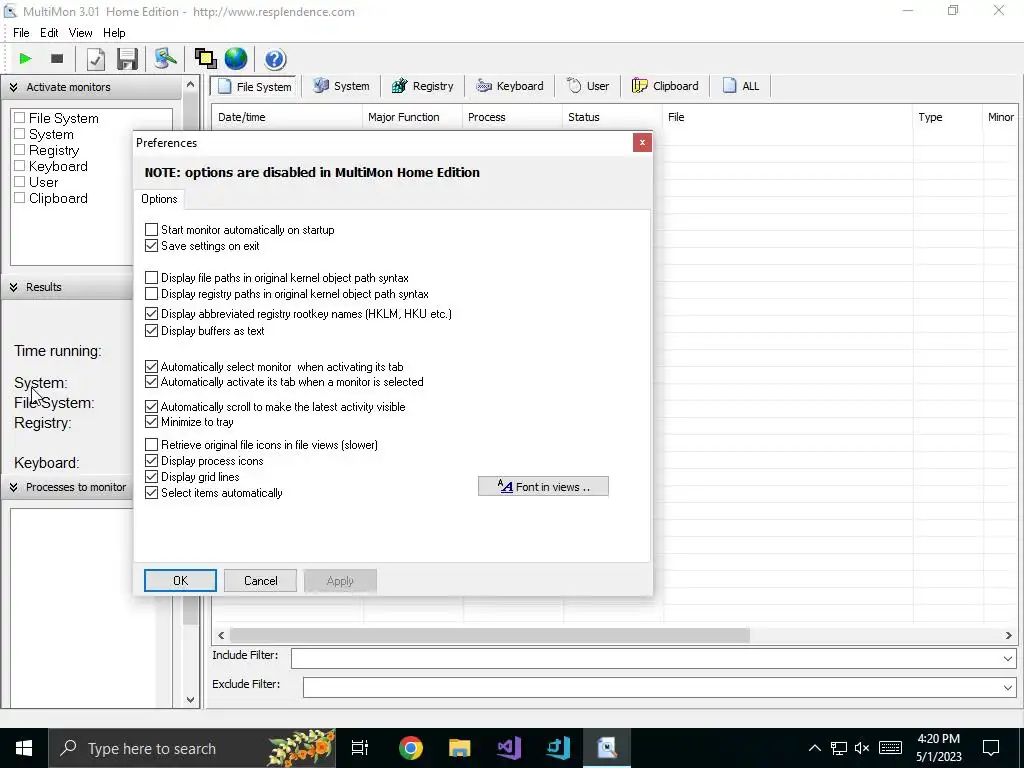Click the taskbar search box
This screenshot has height=768, width=1024.
[193, 748]
